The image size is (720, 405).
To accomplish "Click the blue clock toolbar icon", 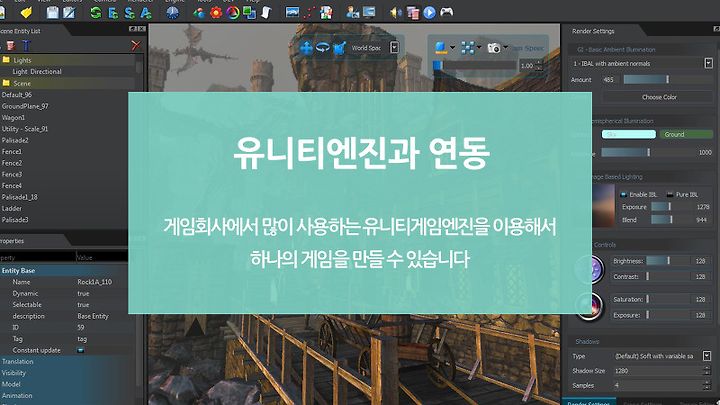I will click(x=172, y=12).
